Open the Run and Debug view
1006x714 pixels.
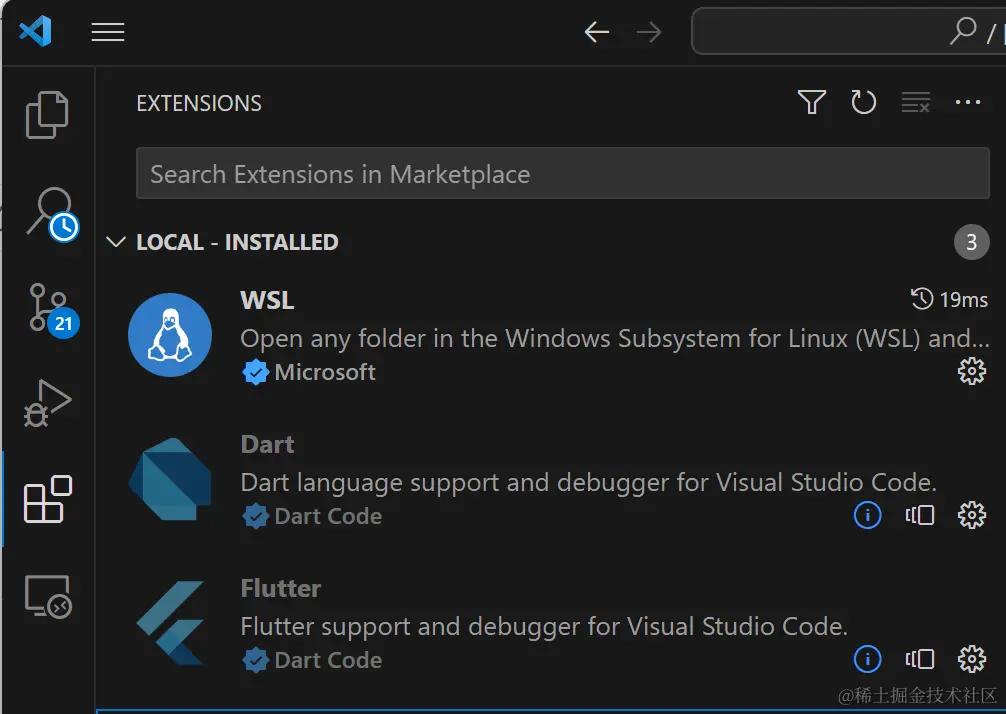[x=47, y=403]
